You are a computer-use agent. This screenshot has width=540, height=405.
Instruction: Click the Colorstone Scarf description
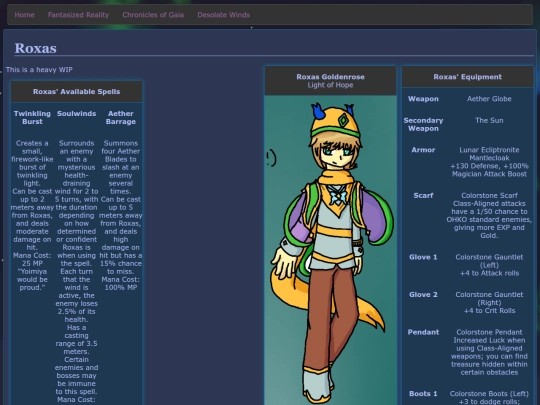pyautogui.click(x=489, y=216)
